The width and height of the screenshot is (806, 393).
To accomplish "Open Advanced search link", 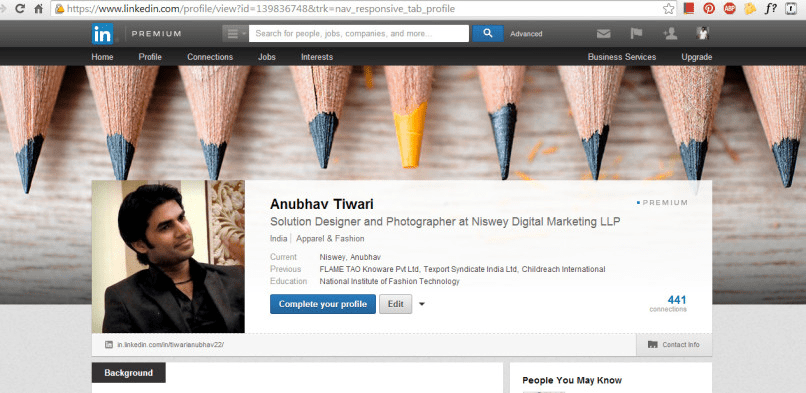I will pyautogui.click(x=526, y=34).
